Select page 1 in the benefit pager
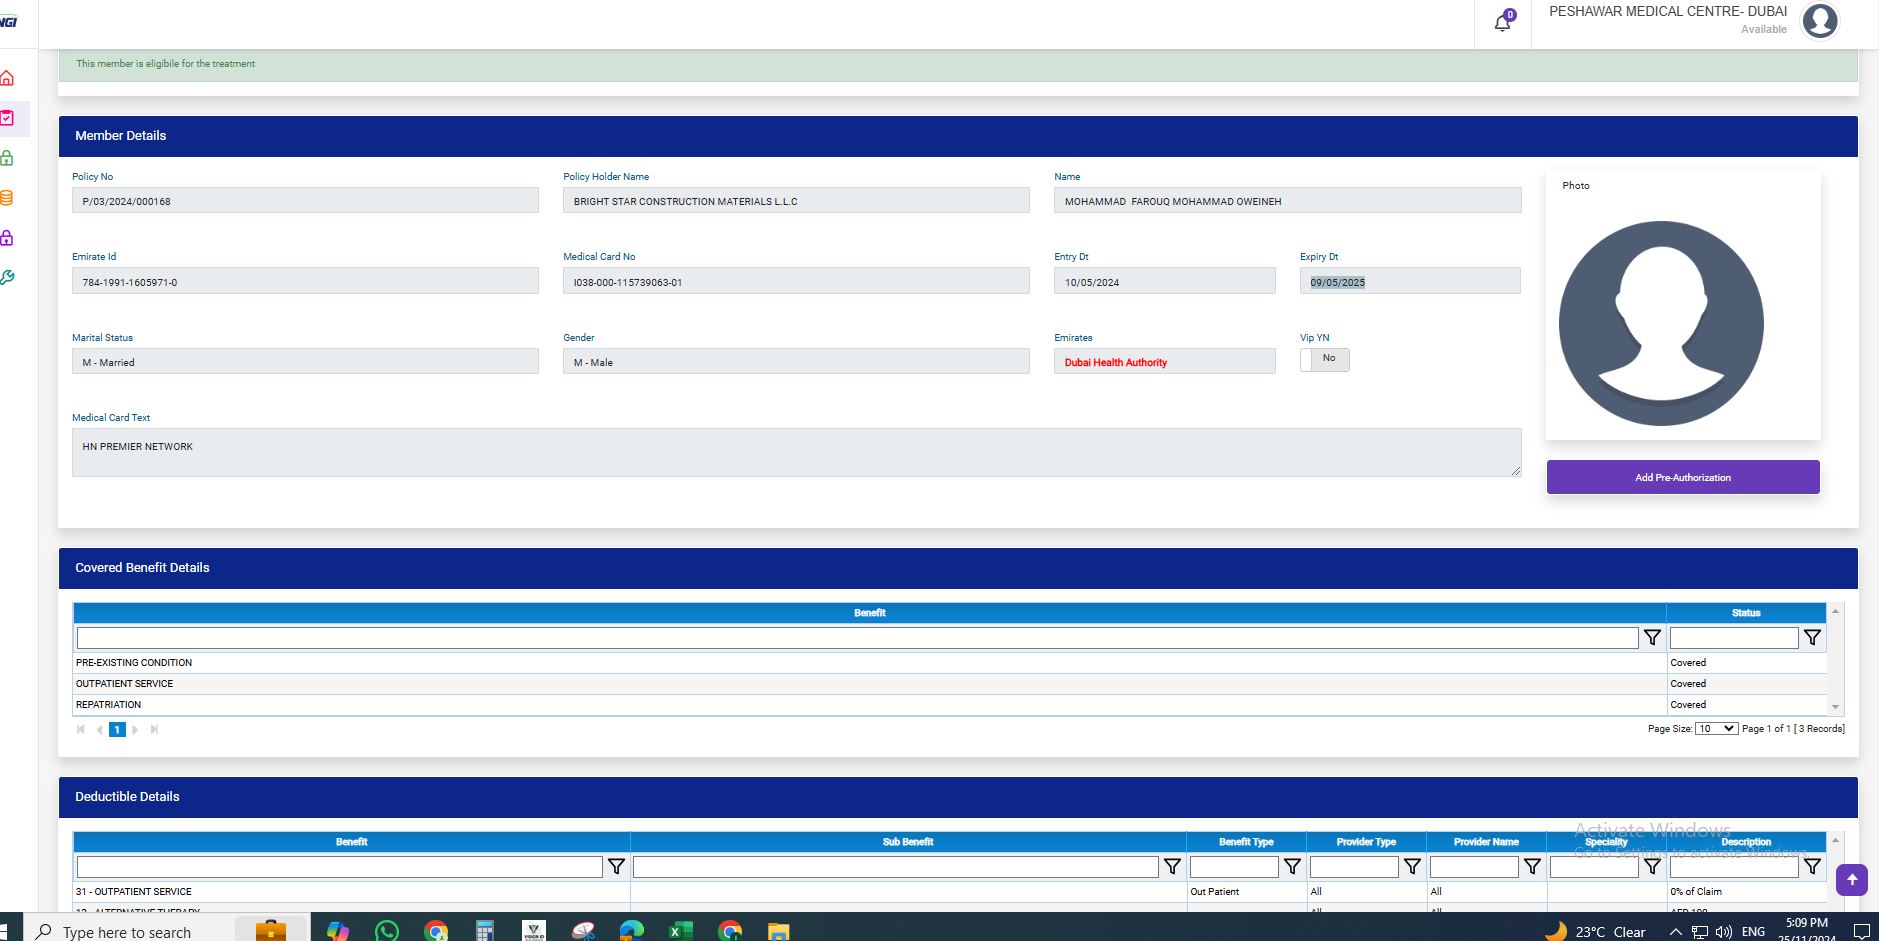 117,730
